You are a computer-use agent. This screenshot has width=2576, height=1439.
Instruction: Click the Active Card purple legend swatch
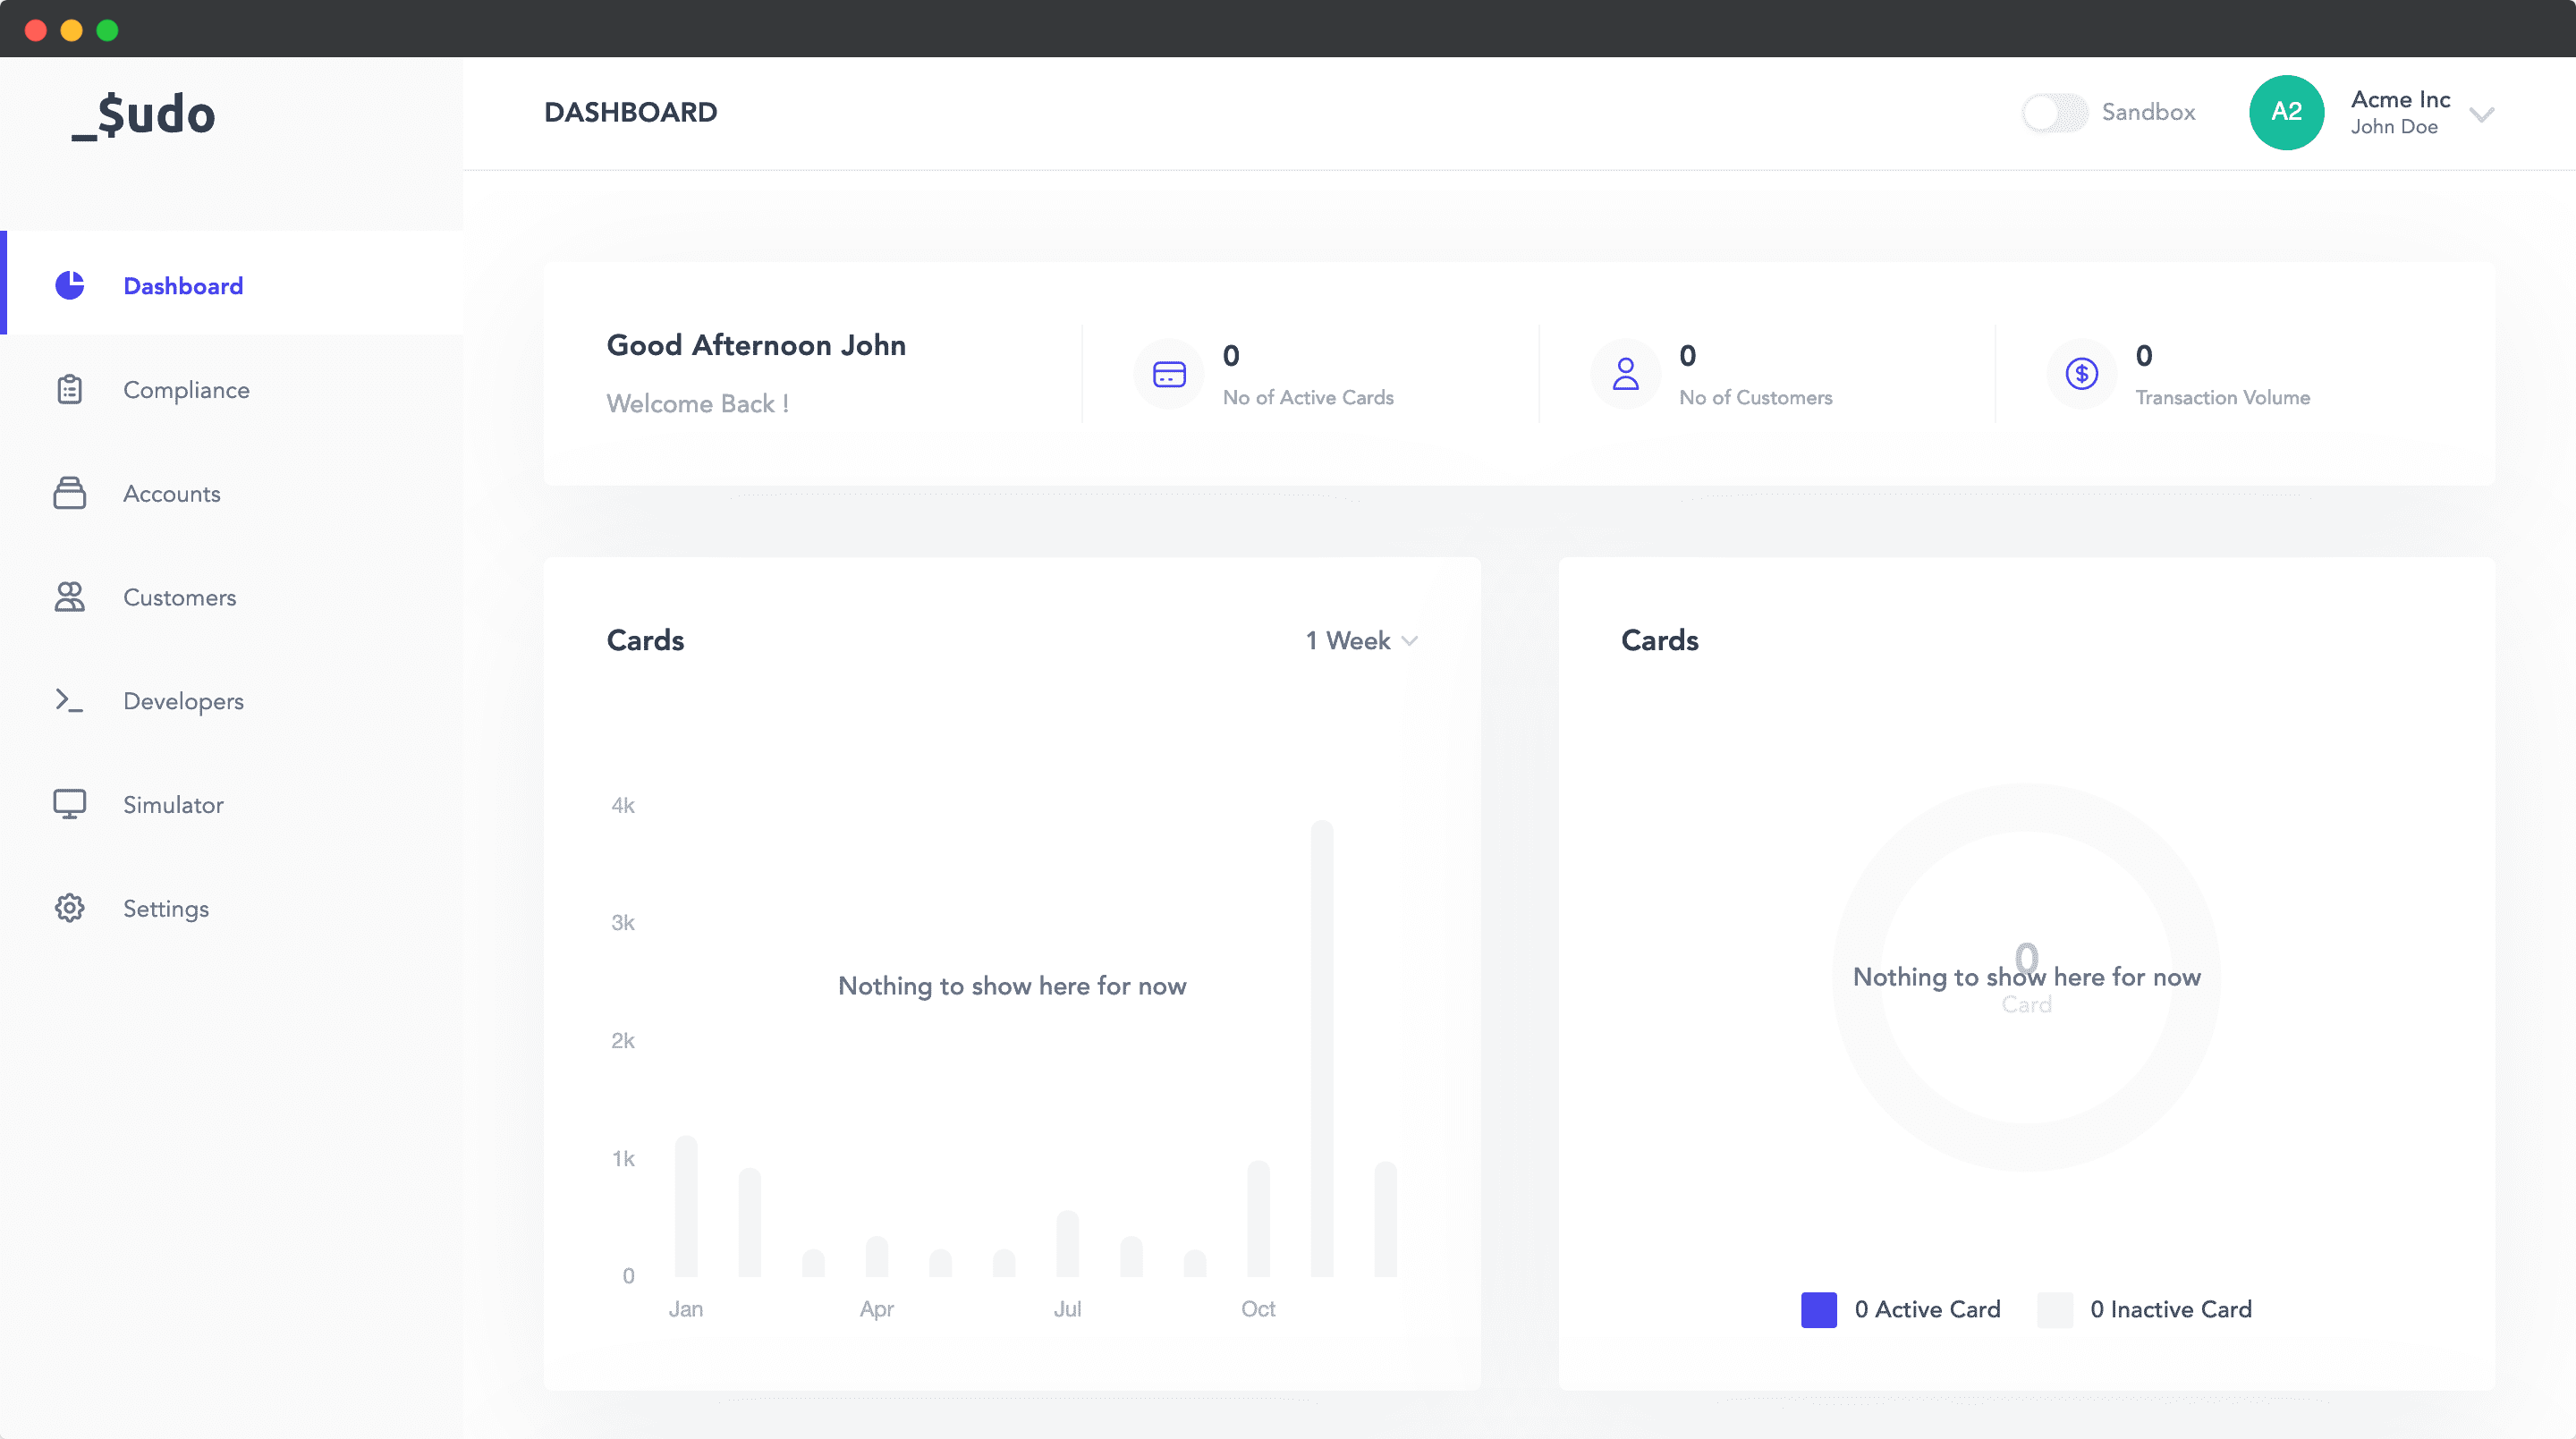[x=1818, y=1310]
